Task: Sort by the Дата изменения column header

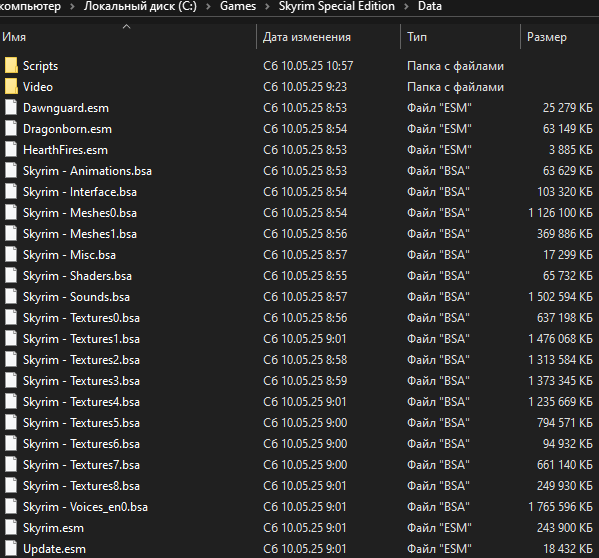Action: [x=329, y=37]
